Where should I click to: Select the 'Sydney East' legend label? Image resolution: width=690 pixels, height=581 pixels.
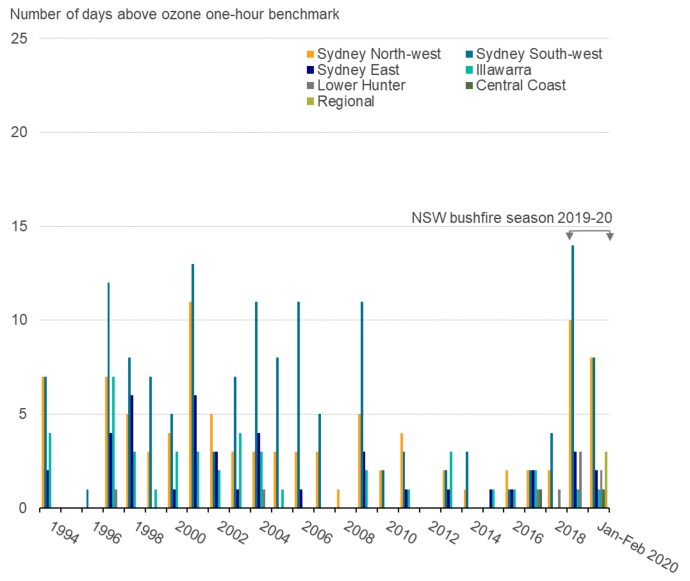tap(358, 70)
